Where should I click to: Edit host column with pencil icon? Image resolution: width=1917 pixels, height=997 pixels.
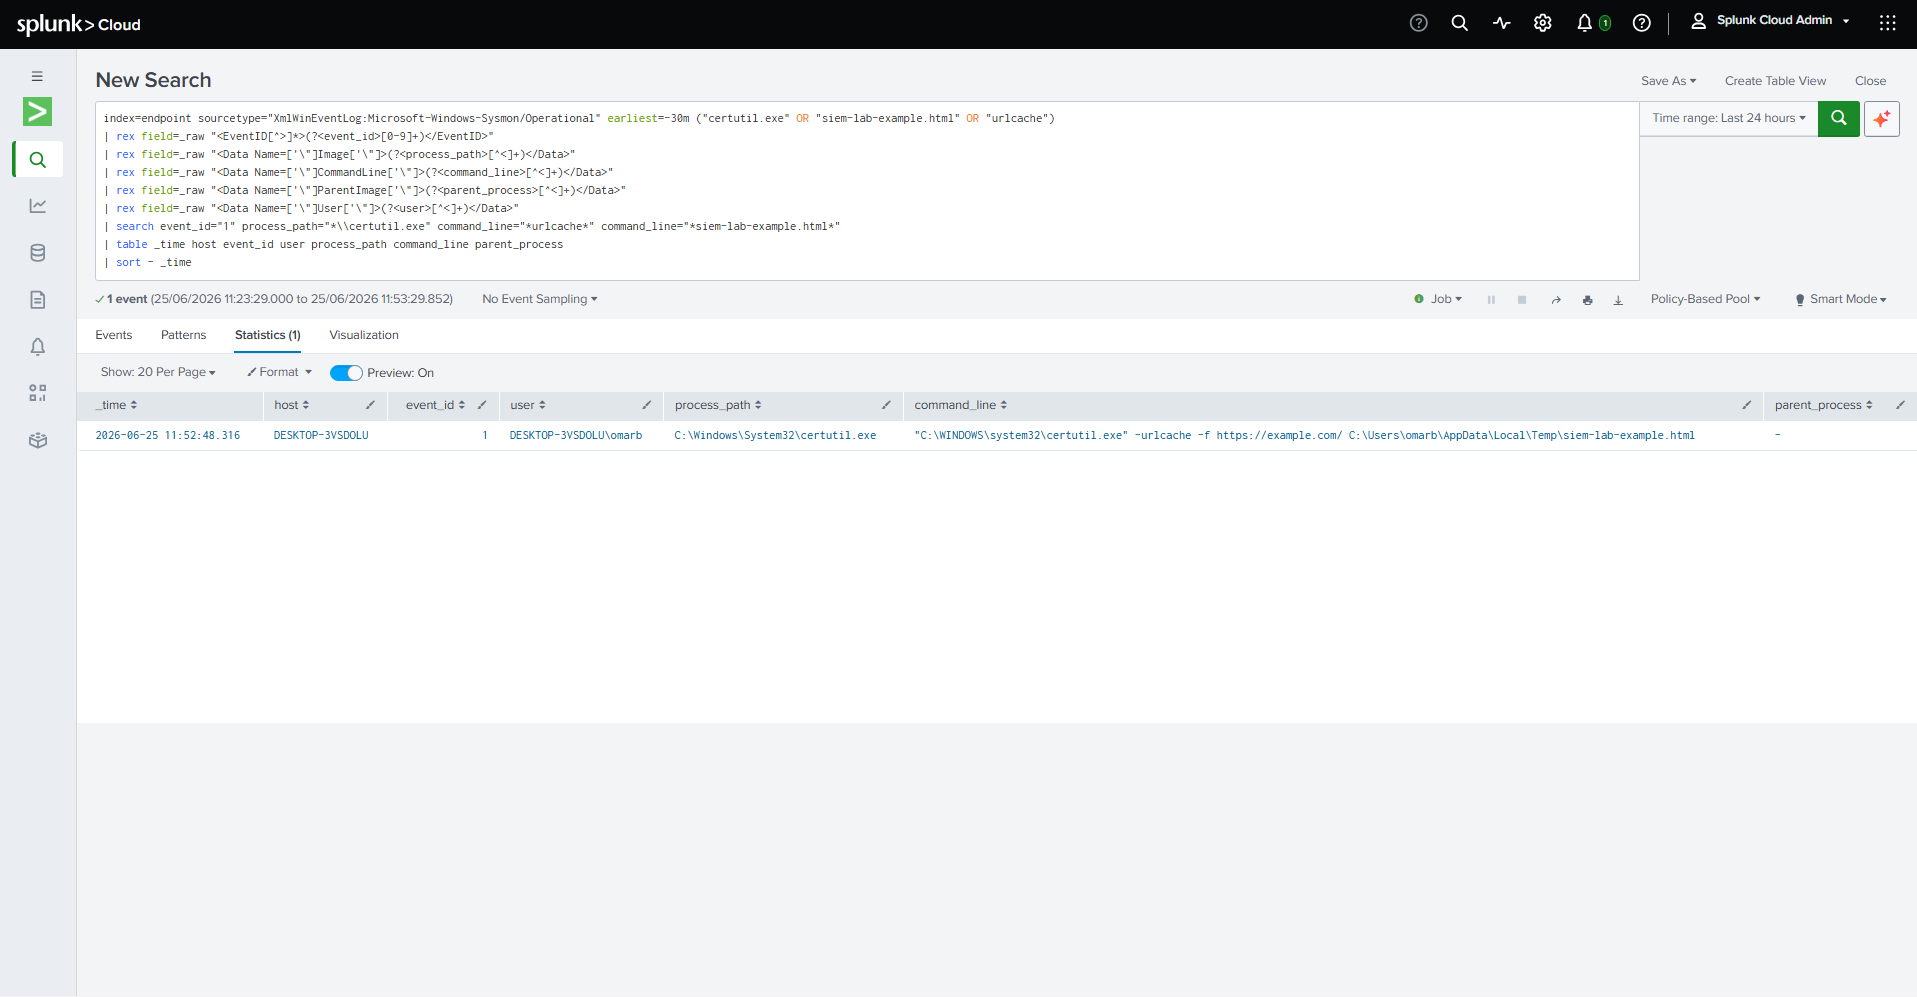(x=370, y=405)
